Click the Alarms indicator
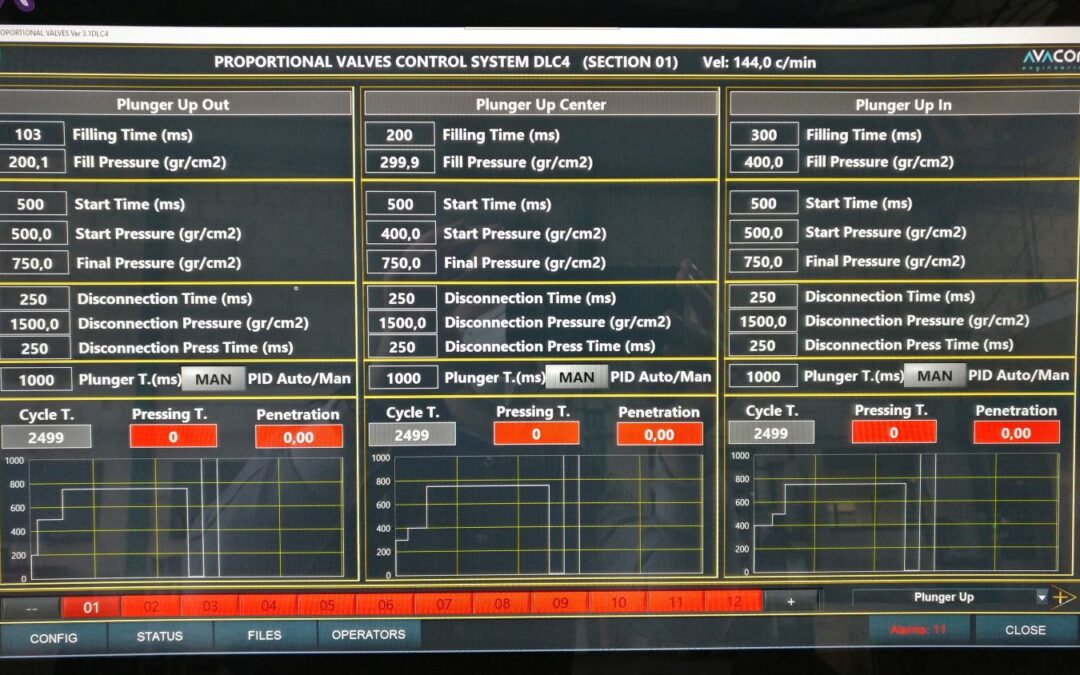Screen dimensions: 1080x675 click(x=919, y=630)
